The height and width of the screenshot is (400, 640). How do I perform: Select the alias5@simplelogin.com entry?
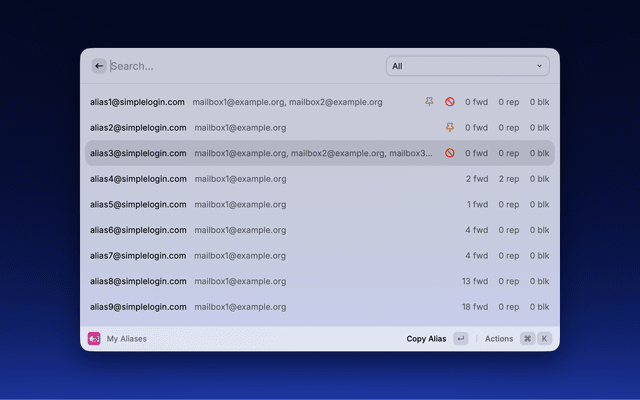pyautogui.click(x=138, y=204)
